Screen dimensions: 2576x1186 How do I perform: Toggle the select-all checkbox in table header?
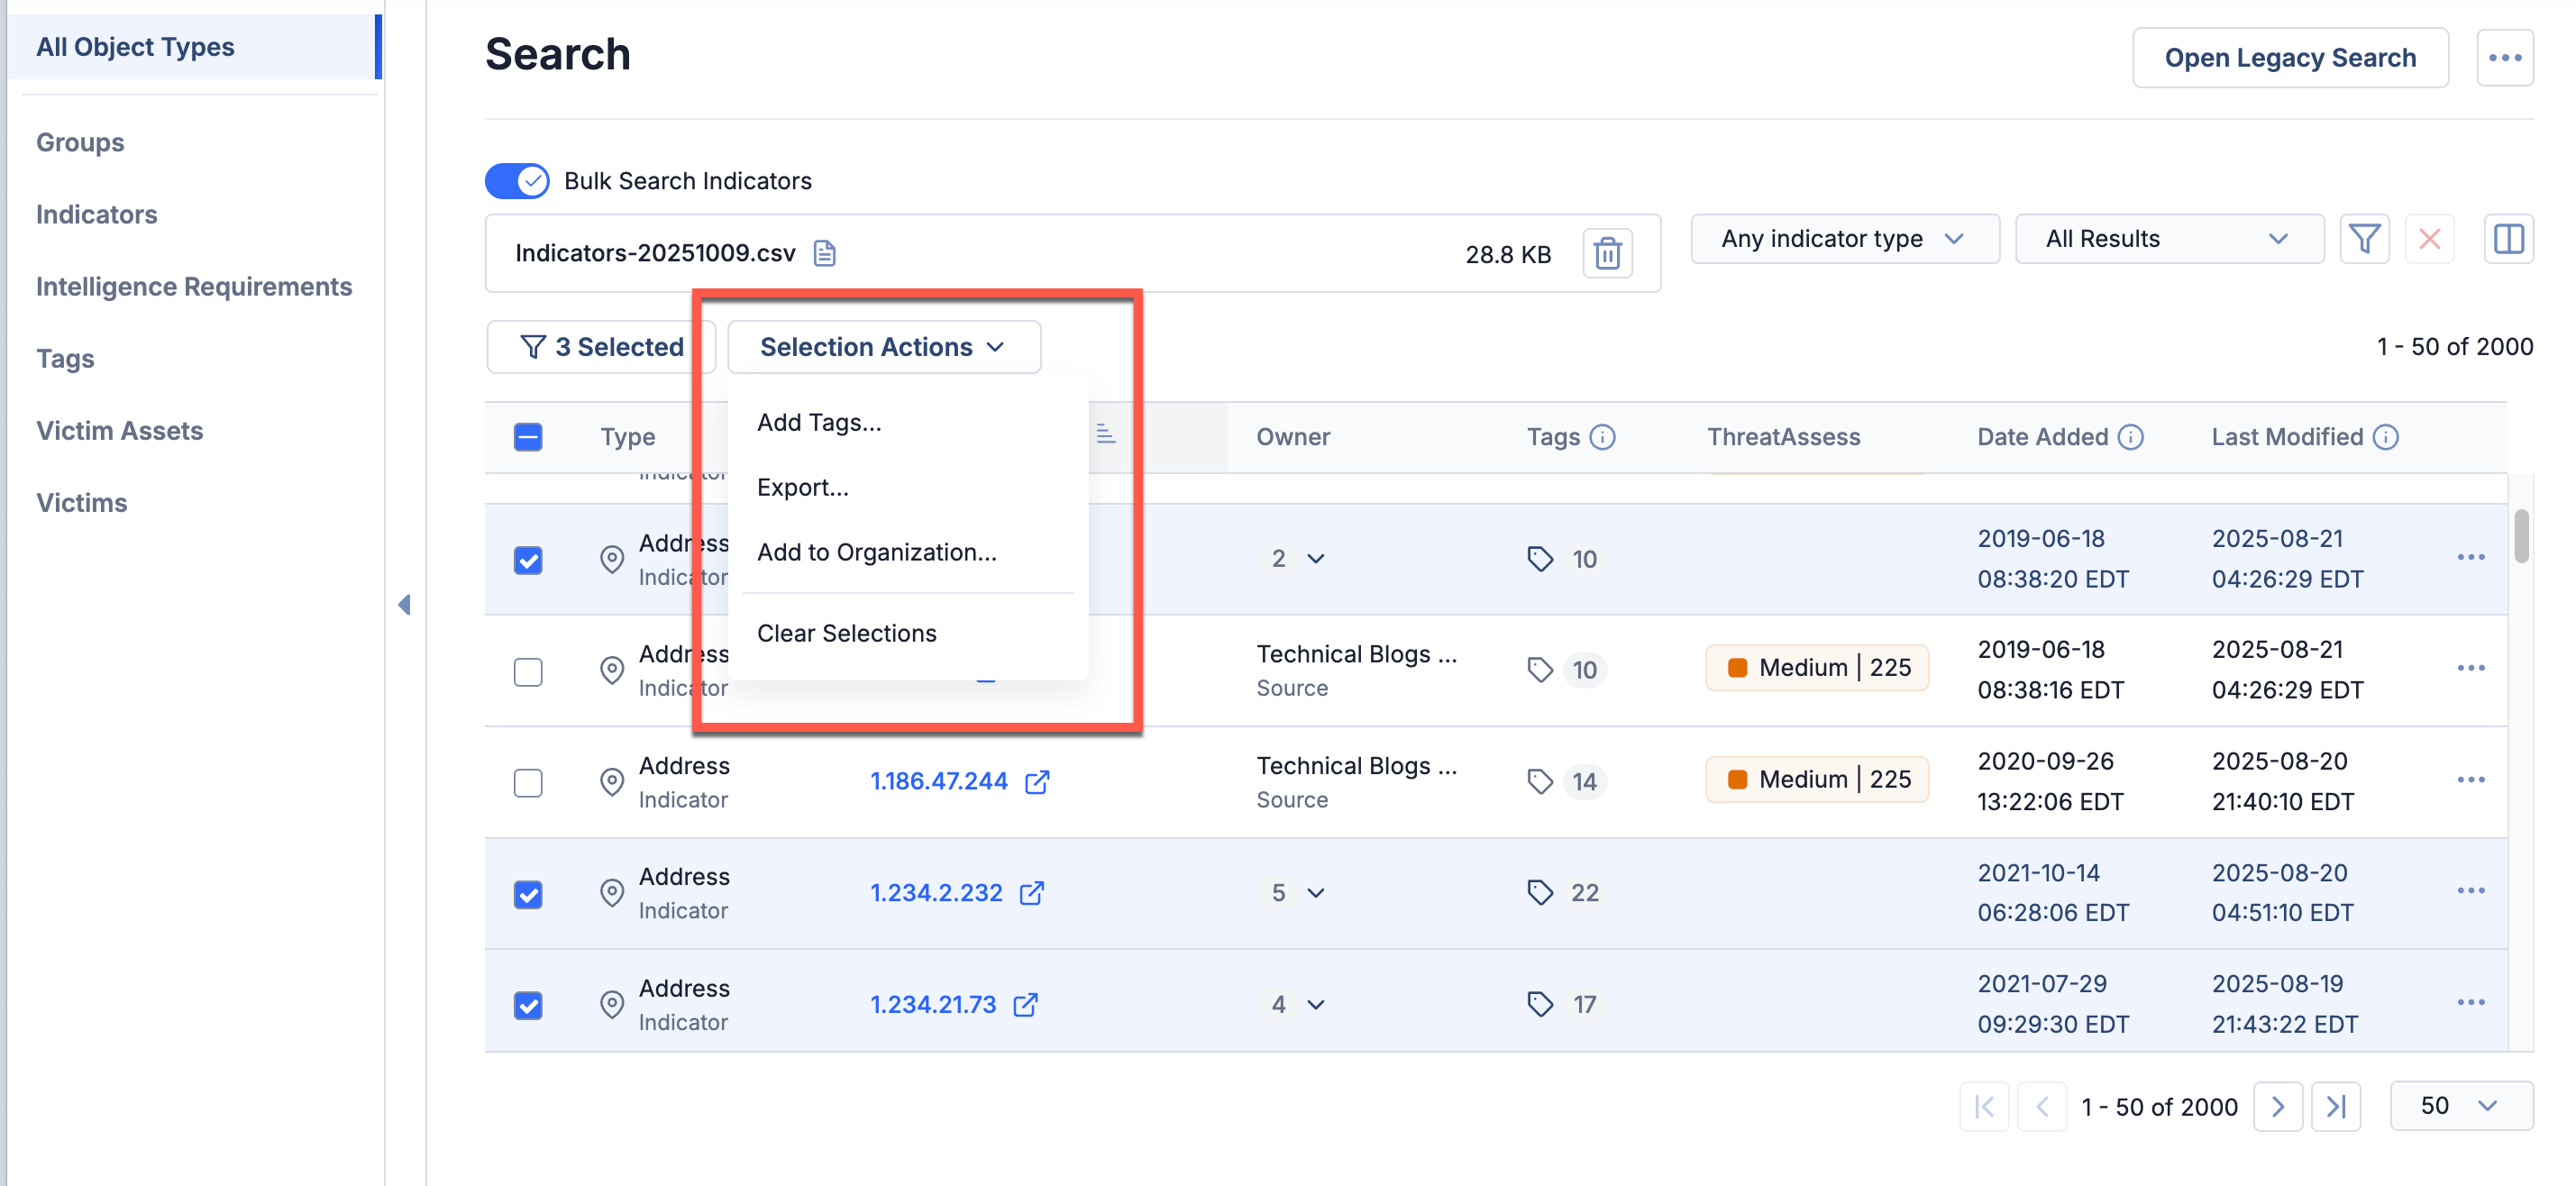pyautogui.click(x=528, y=437)
